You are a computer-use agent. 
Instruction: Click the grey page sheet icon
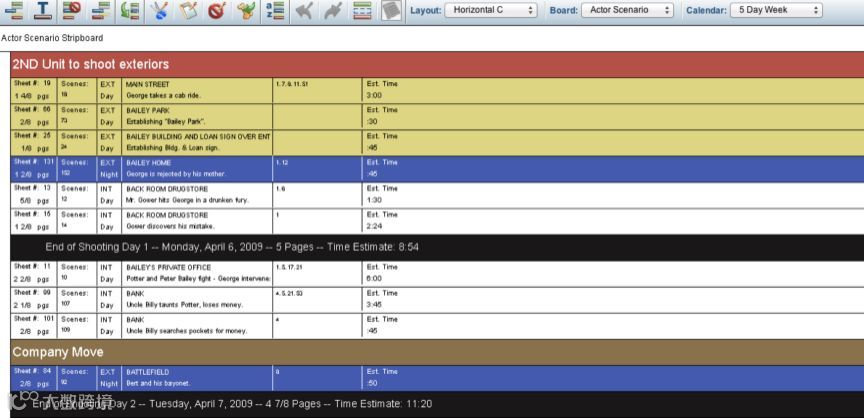click(391, 10)
